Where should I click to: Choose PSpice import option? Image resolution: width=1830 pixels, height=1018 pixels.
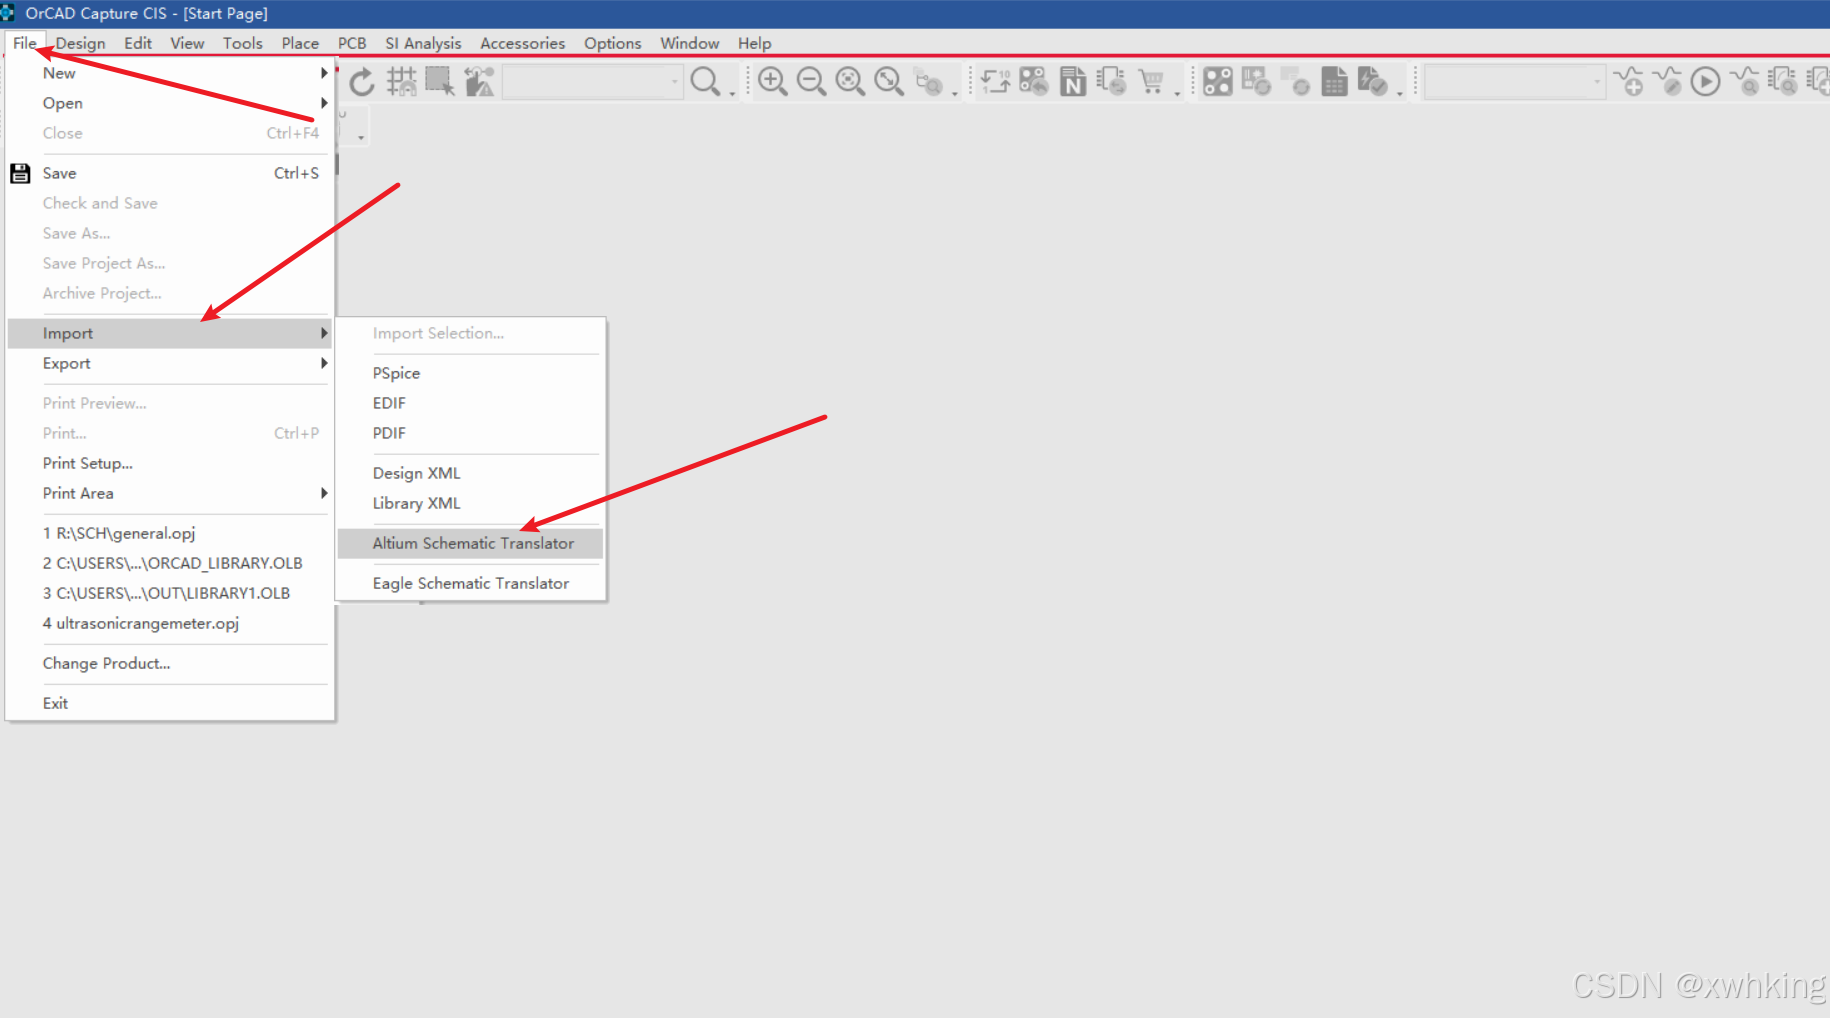(470, 373)
